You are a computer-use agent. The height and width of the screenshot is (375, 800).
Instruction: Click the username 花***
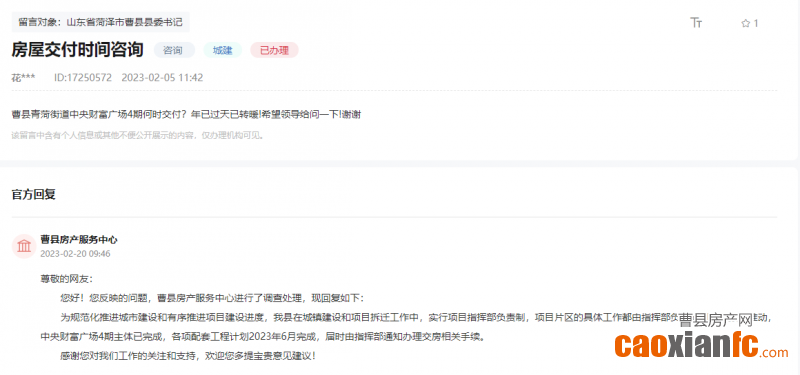[x=23, y=78]
